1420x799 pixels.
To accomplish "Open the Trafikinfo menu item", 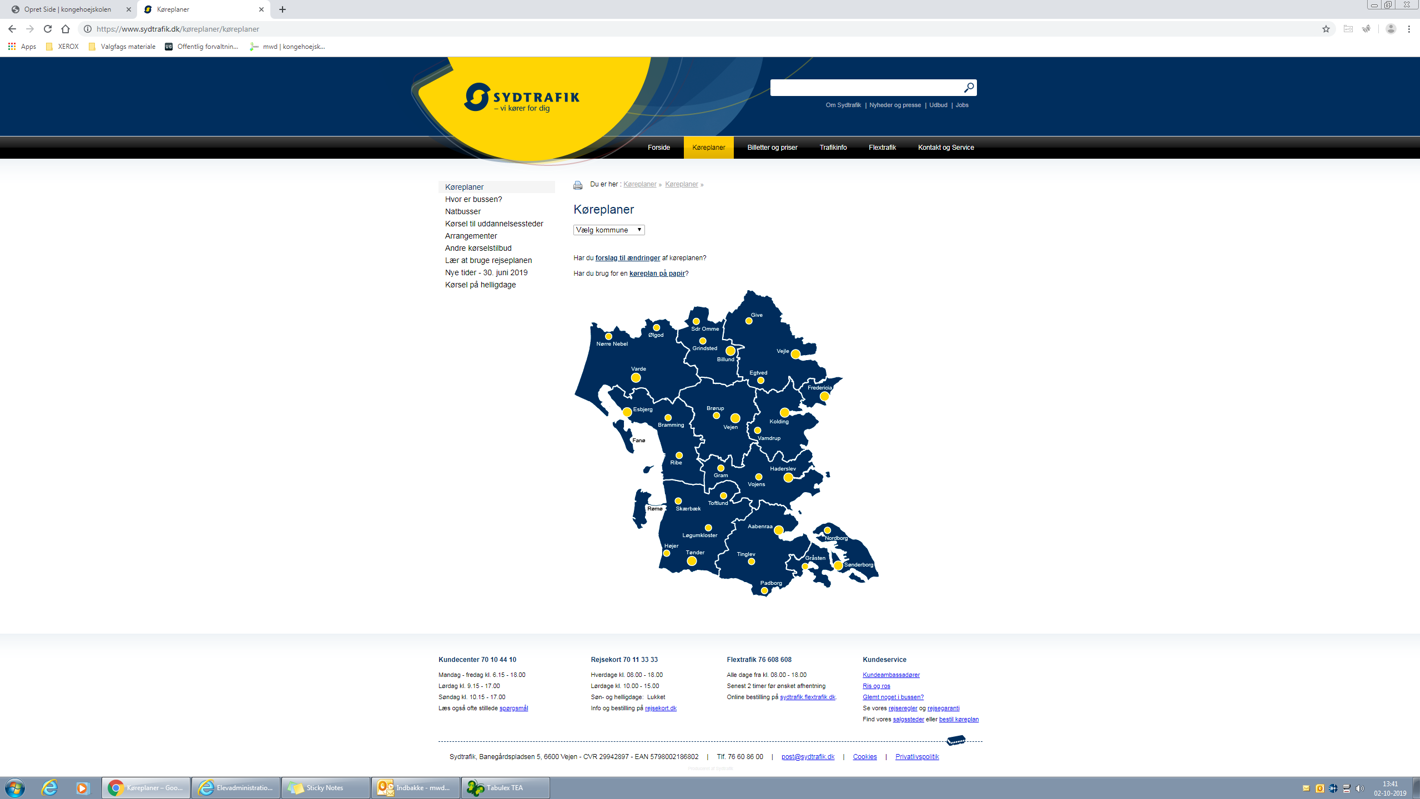I will click(833, 148).
